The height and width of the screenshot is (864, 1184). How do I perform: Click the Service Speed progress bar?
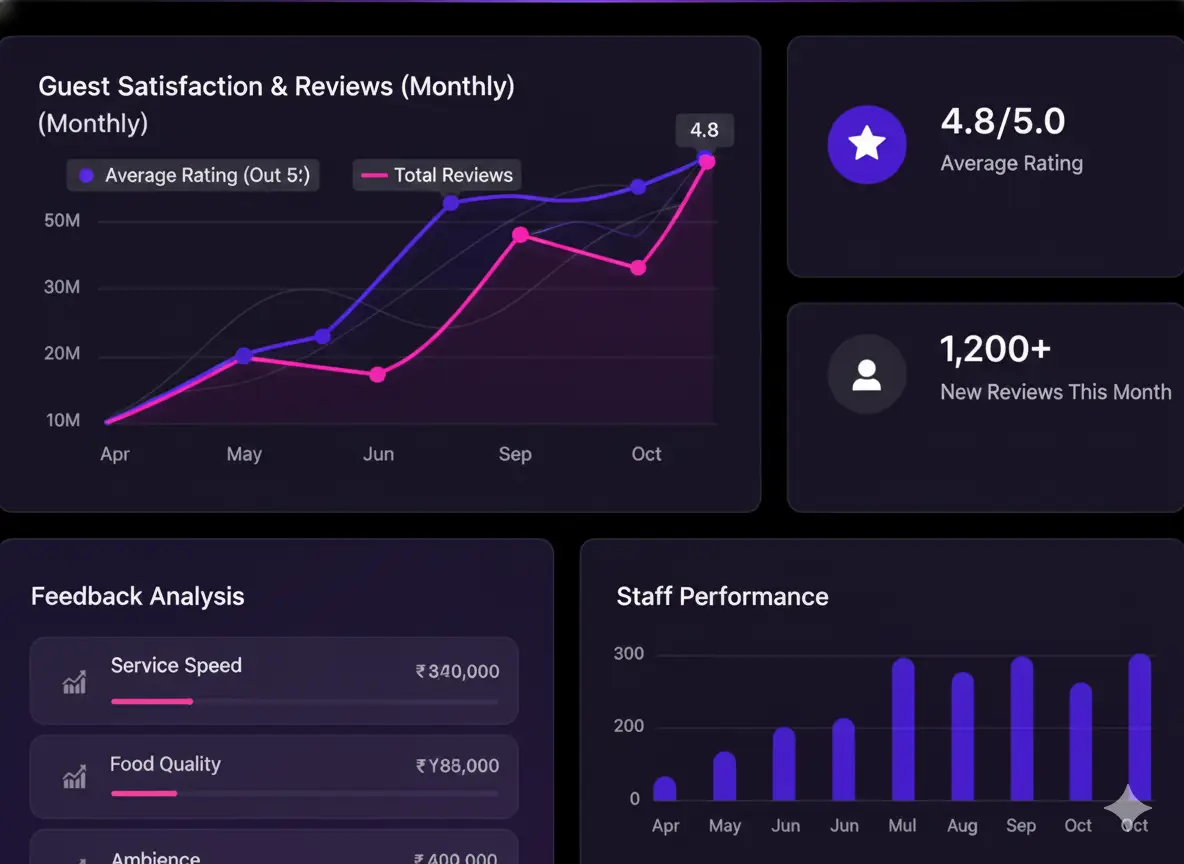click(304, 702)
